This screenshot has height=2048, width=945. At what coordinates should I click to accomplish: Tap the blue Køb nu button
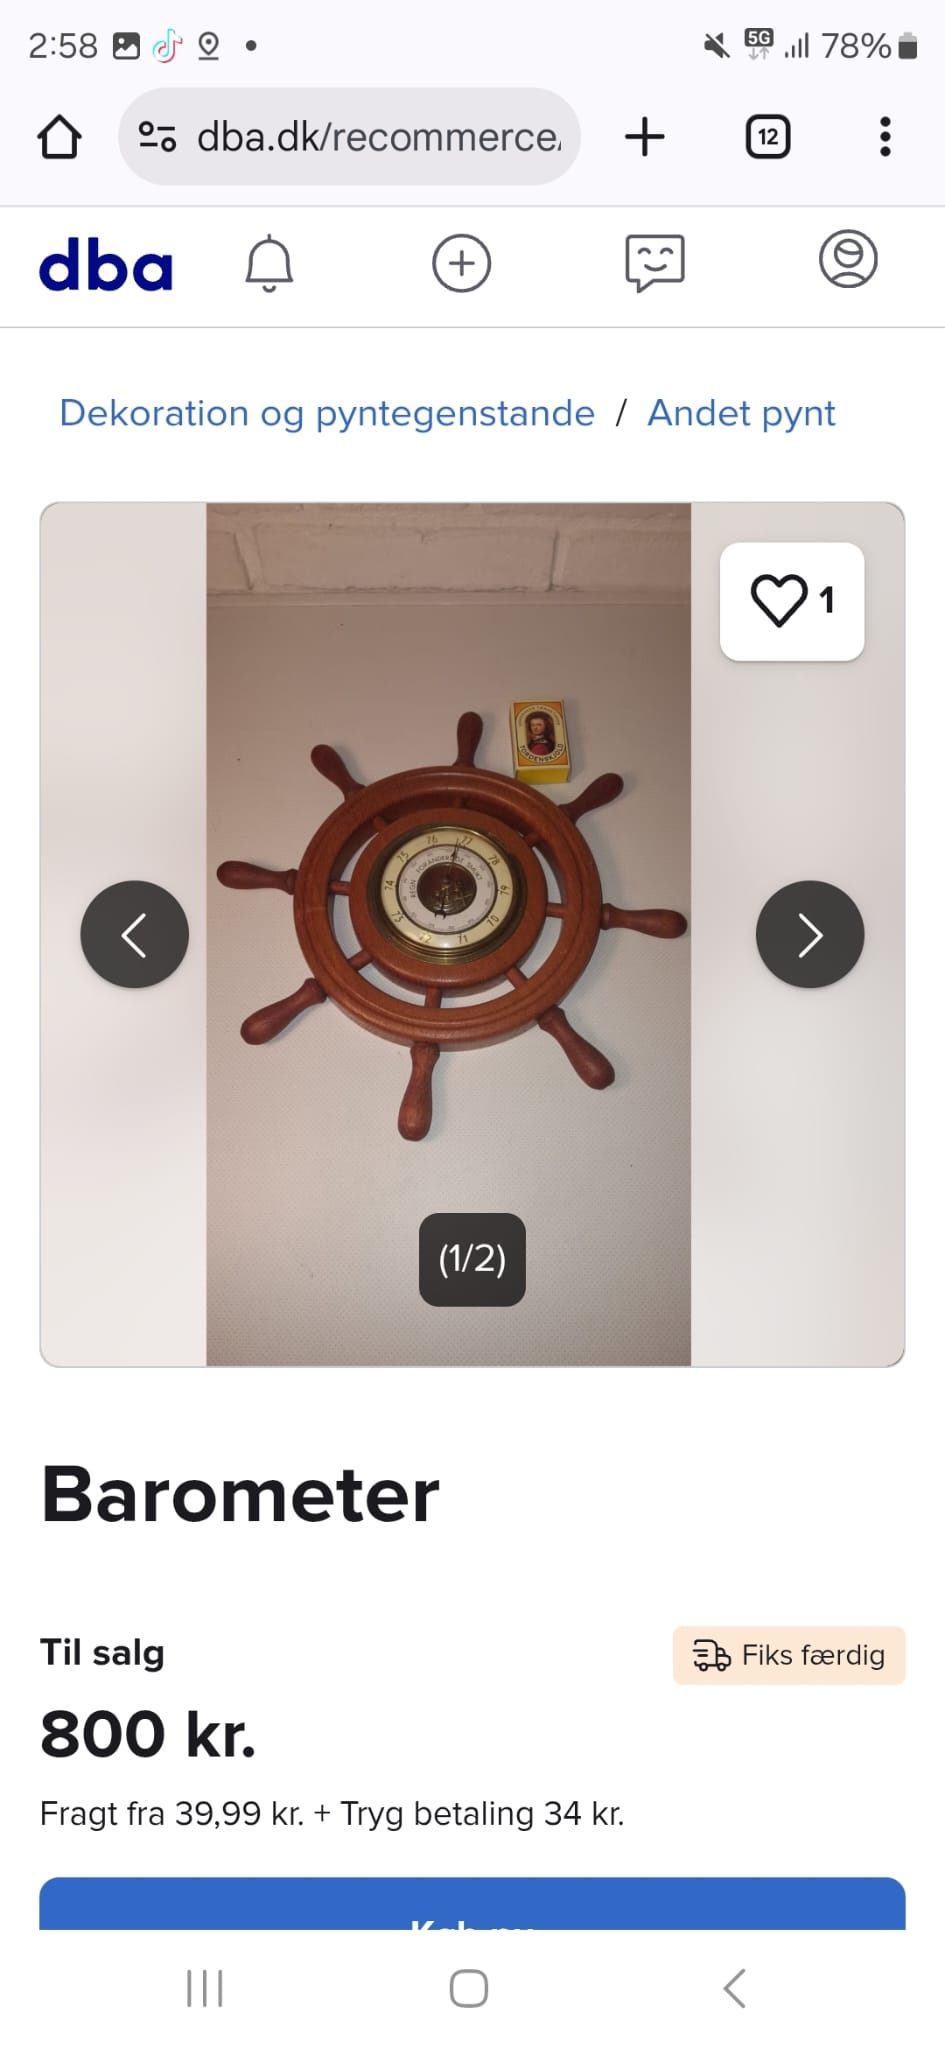(x=472, y=1904)
